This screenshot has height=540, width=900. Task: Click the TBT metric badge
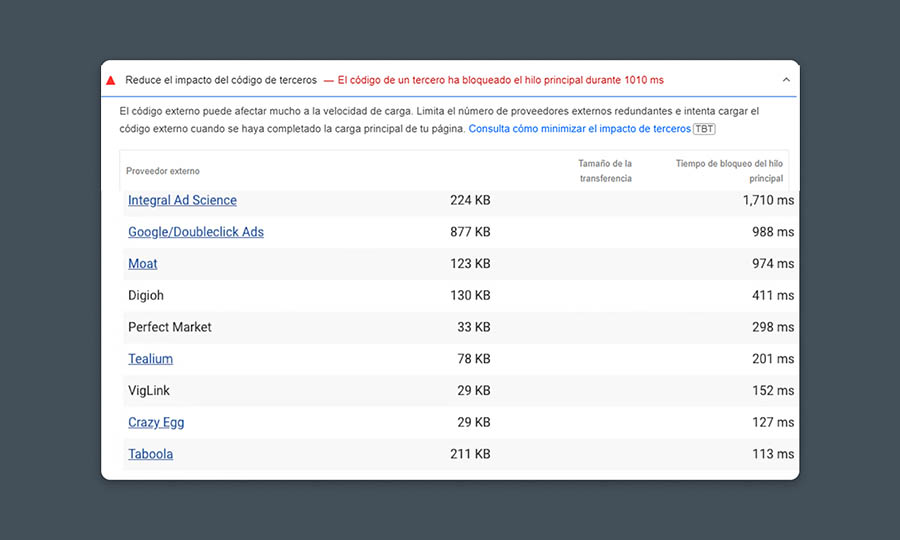tap(705, 129)
